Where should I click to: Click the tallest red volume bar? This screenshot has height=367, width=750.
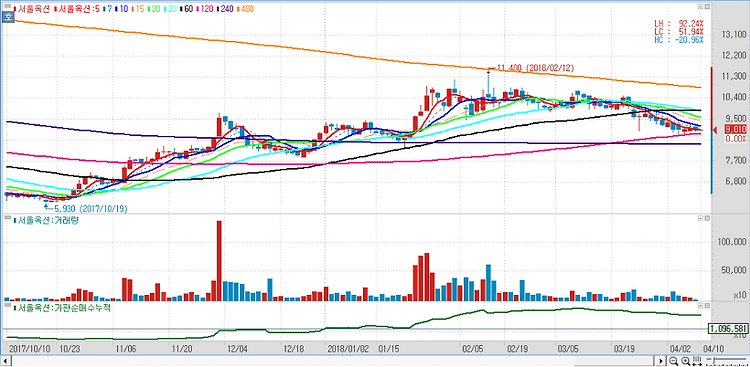pos(219,261)
